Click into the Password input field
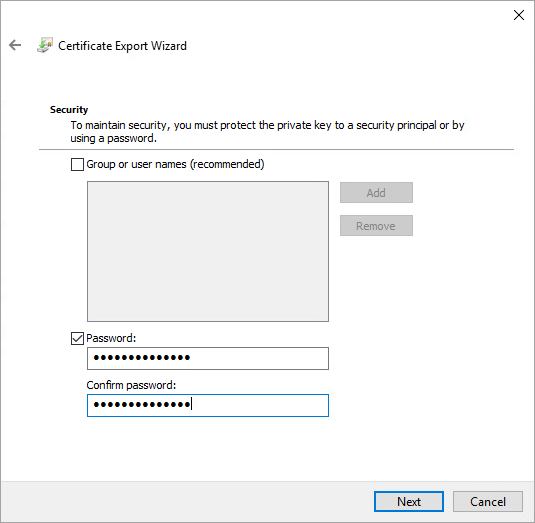The height and width of the screenshot is (523, 535). [208, 358]
